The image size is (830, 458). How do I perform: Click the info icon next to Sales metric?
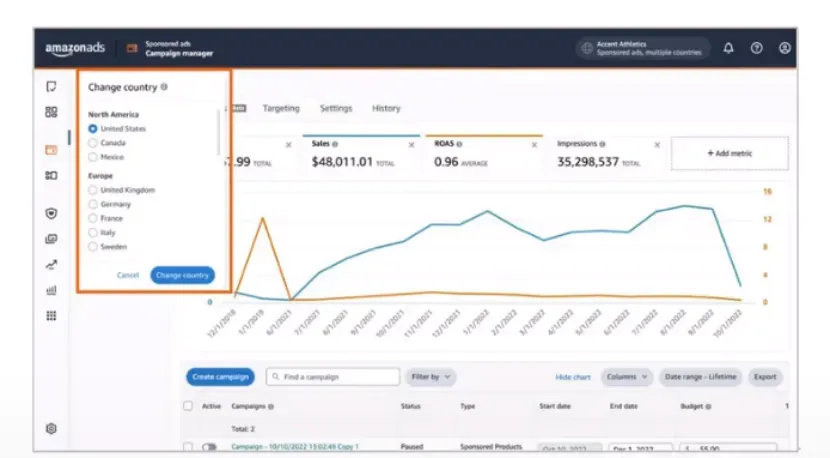pyautogui.click(x=335, y=144)
